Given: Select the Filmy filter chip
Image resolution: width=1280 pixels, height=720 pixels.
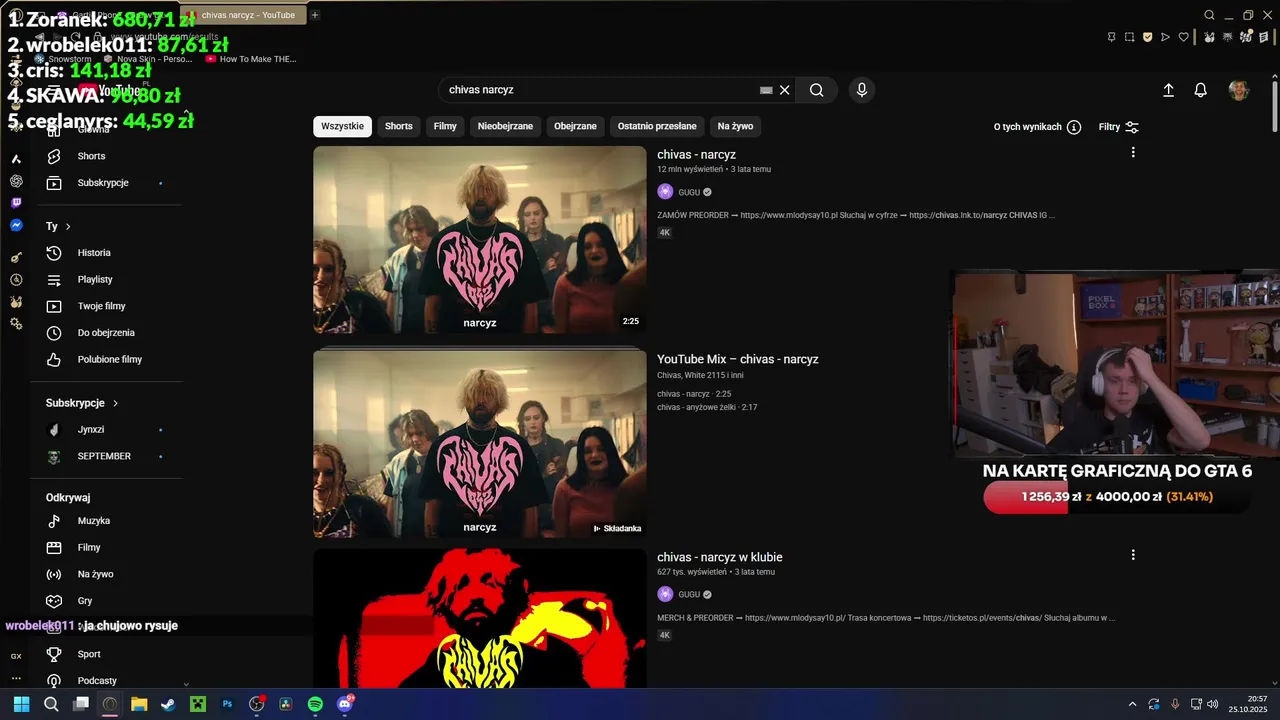Looking at the screenshot, I should (445, 126).
